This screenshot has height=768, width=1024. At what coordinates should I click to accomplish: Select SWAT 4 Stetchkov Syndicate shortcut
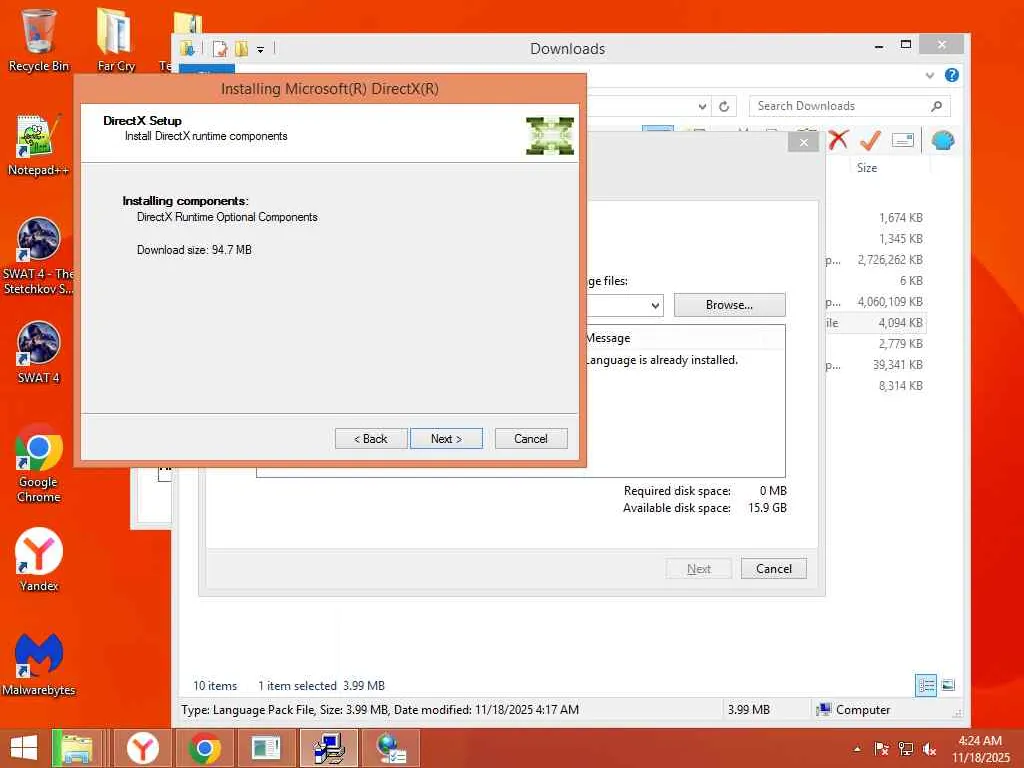click(x=38, y=256)
